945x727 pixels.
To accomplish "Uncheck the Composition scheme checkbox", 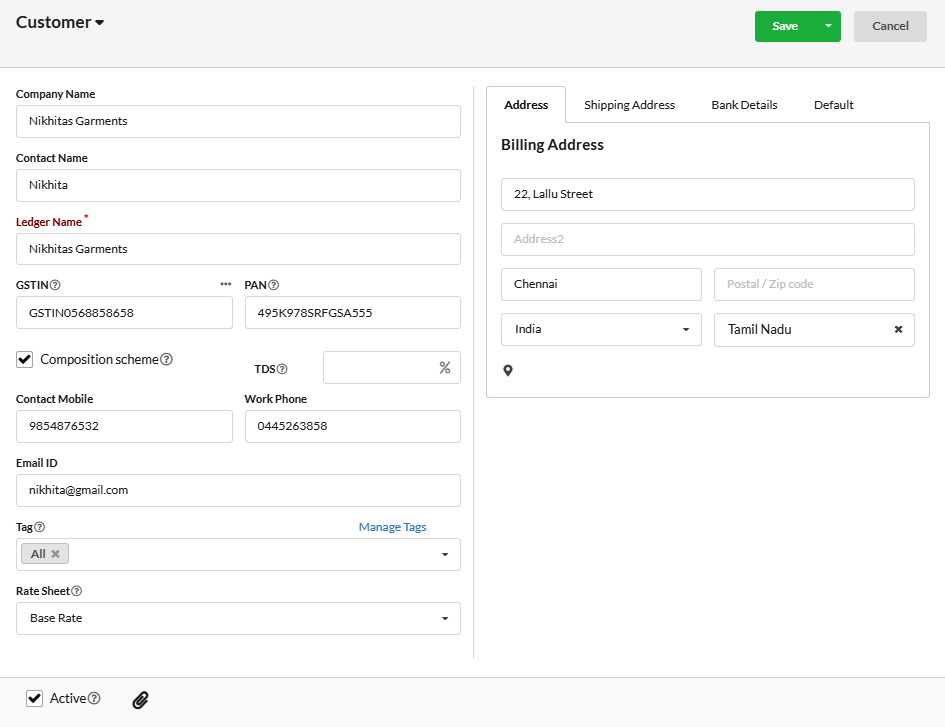I will pyautogui.click(x=24, y=359).
